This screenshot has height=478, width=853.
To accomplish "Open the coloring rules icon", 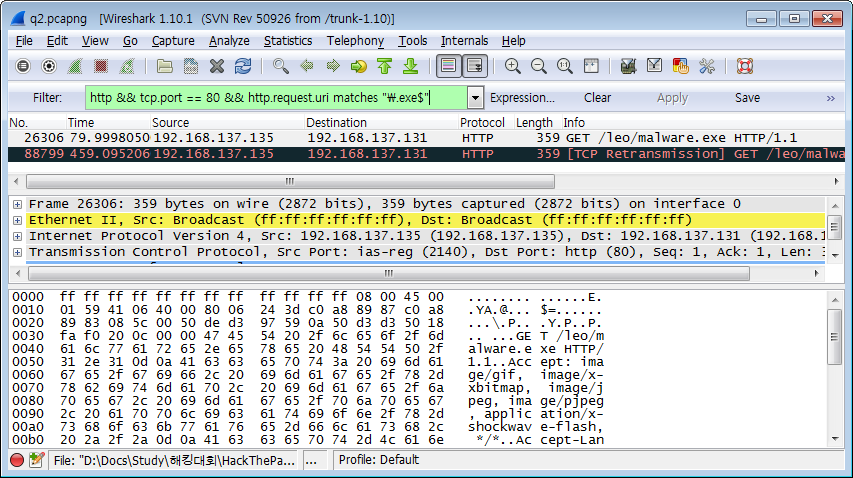I will pos(681,67).
